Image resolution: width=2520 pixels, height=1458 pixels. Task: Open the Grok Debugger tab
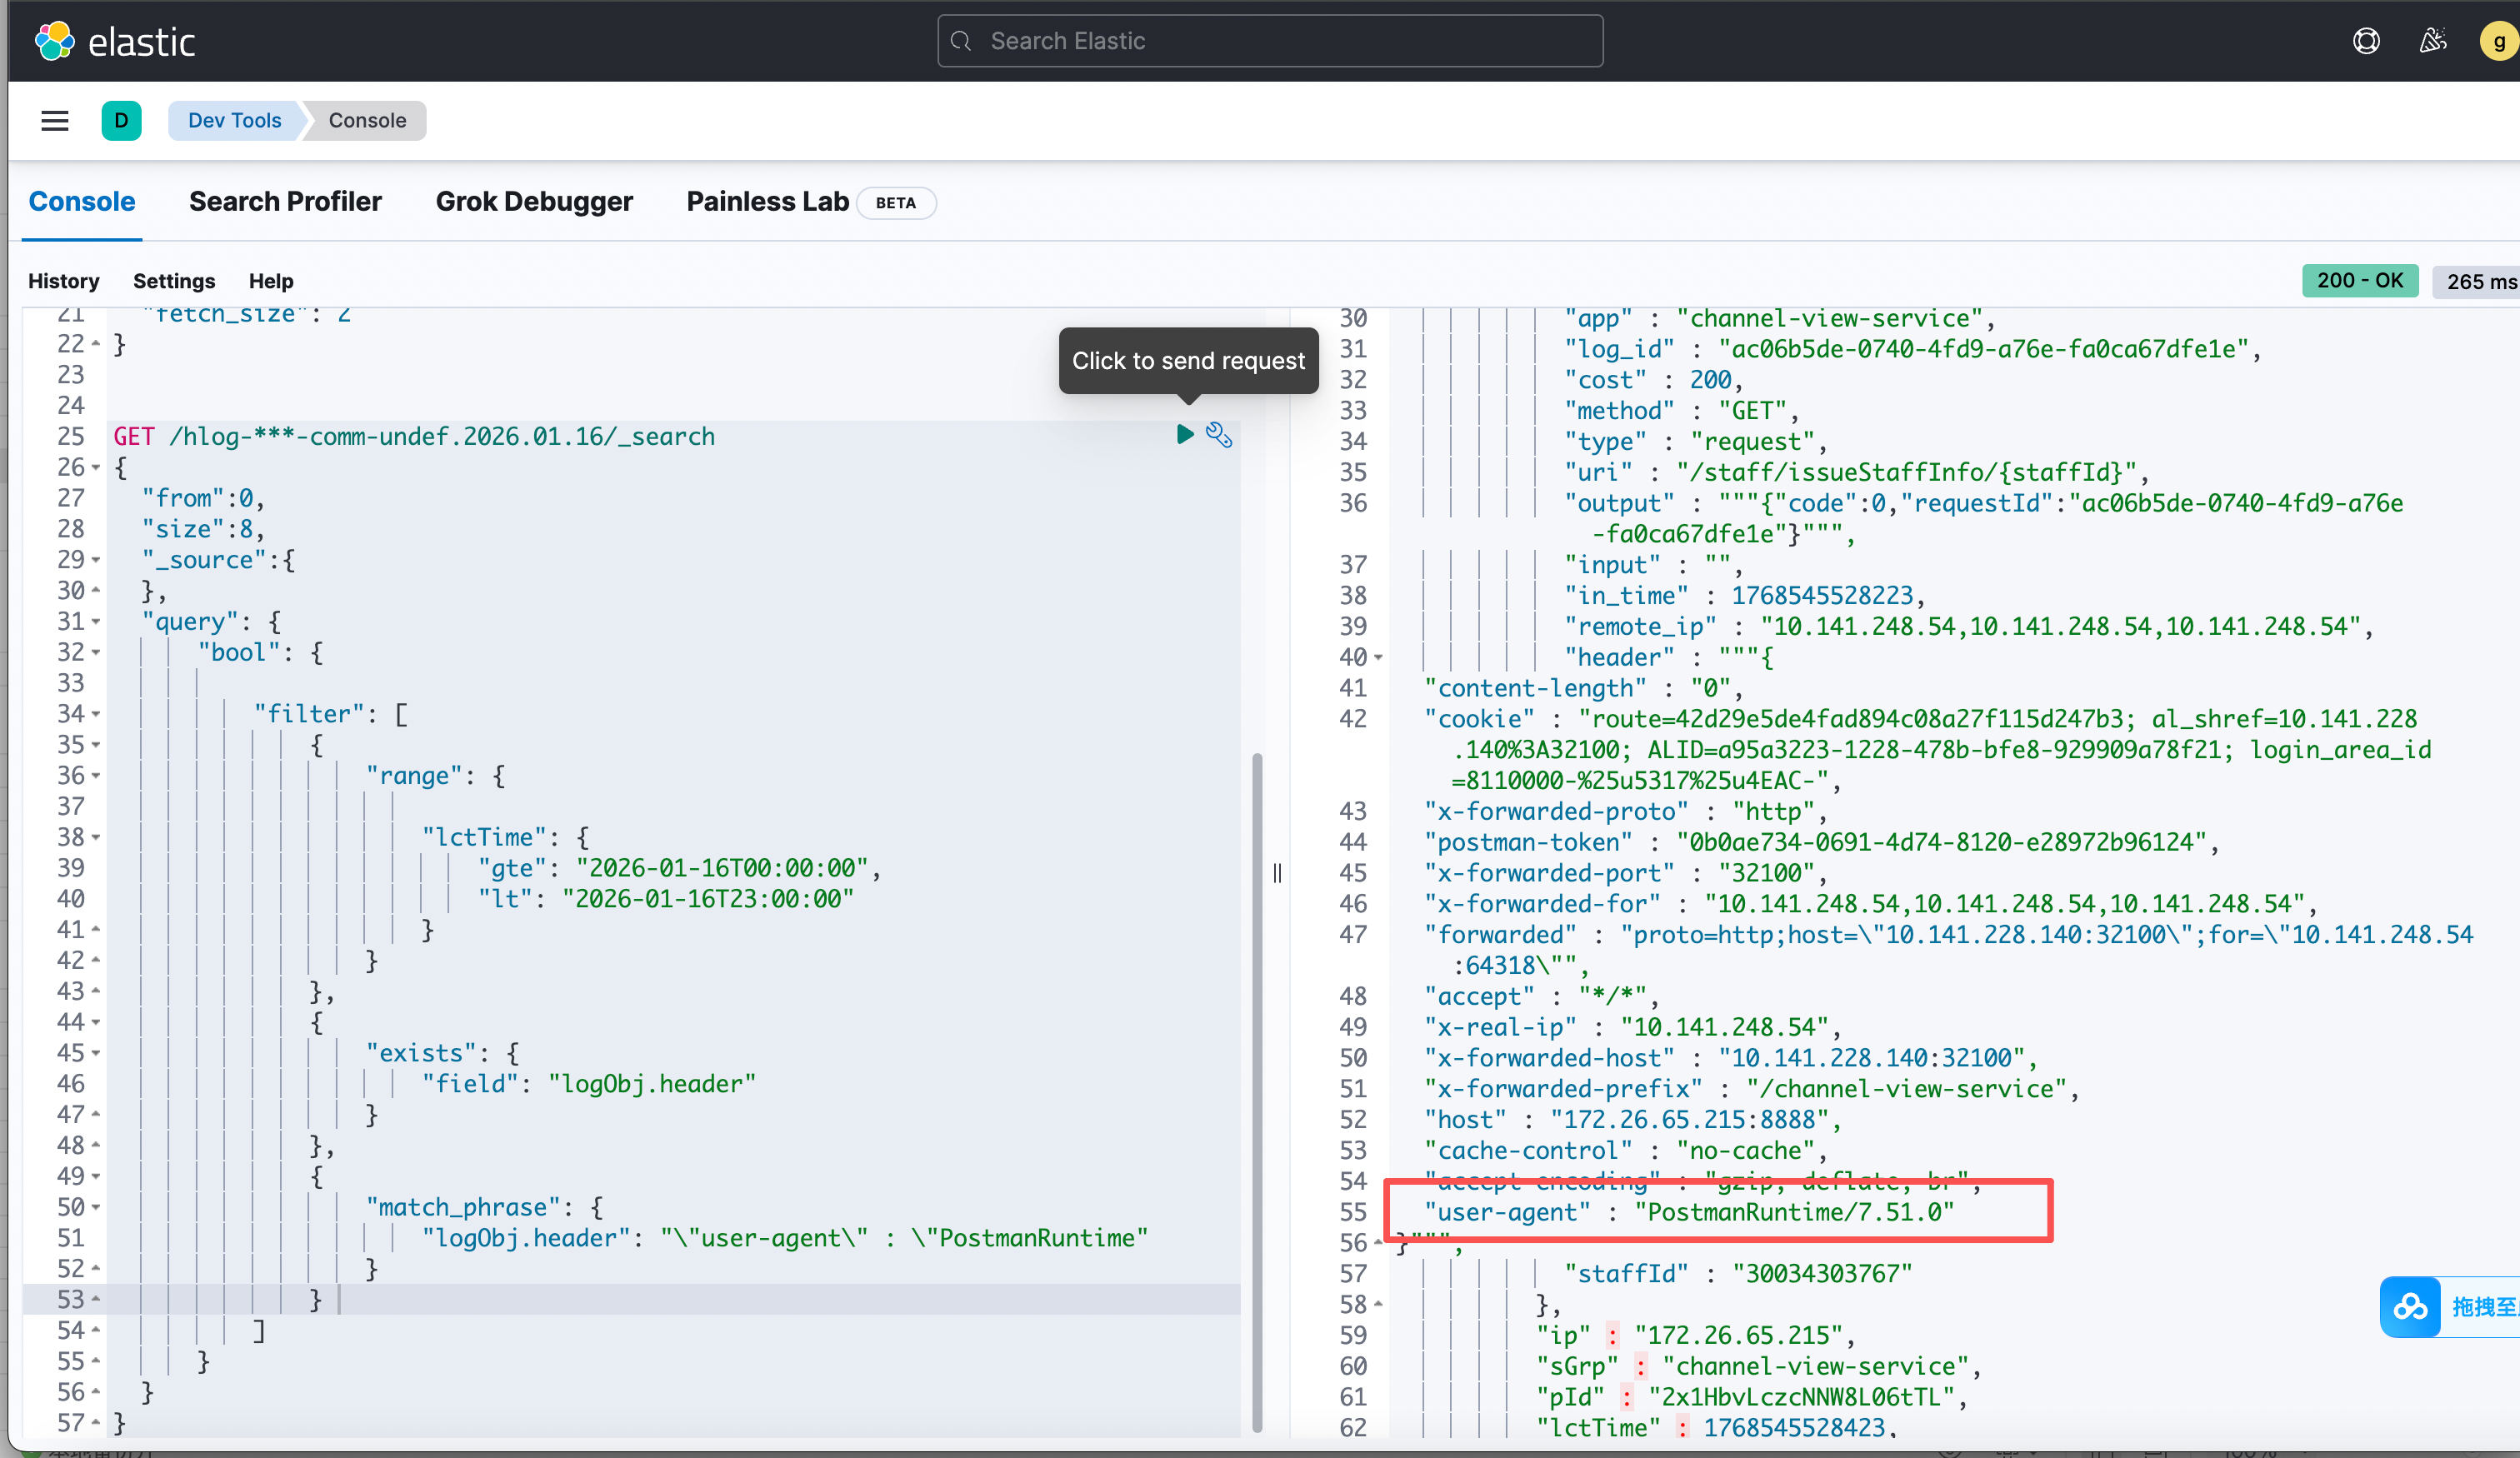point(534,202)
